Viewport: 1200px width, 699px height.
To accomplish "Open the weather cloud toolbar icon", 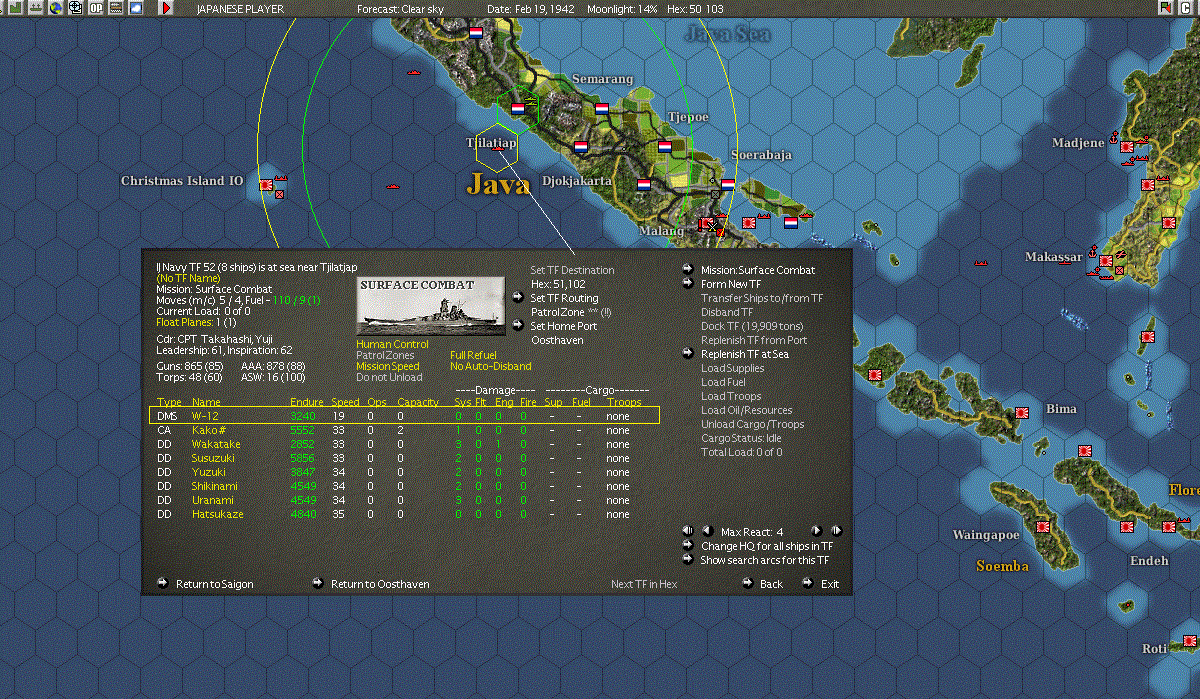I will point(136,8).
